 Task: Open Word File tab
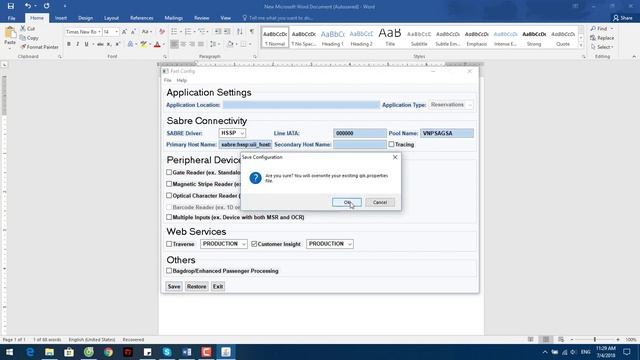click(x=11, y=18)
